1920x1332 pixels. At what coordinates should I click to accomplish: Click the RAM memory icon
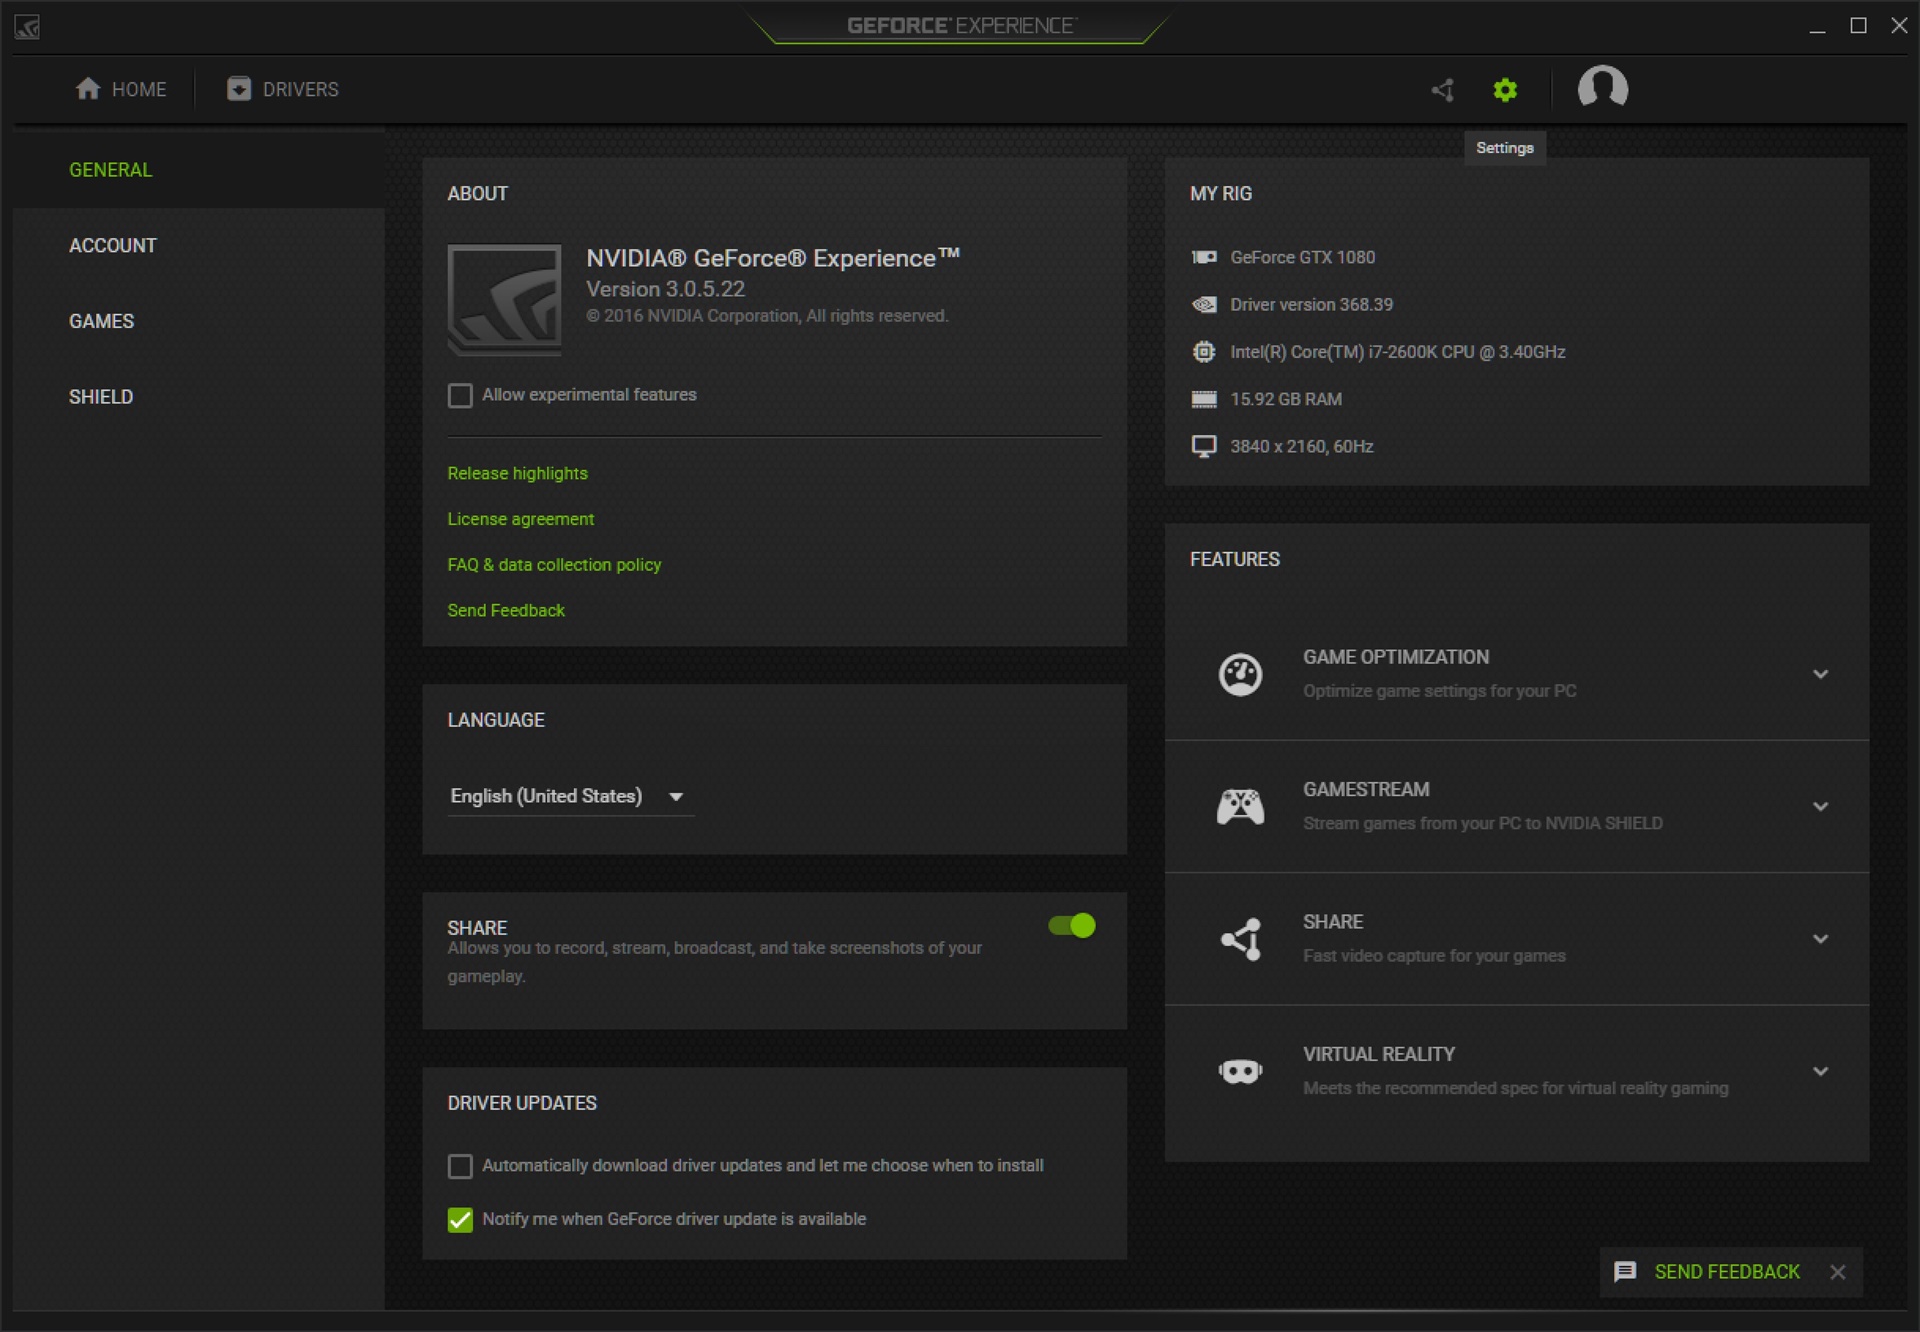point(1204,399)
